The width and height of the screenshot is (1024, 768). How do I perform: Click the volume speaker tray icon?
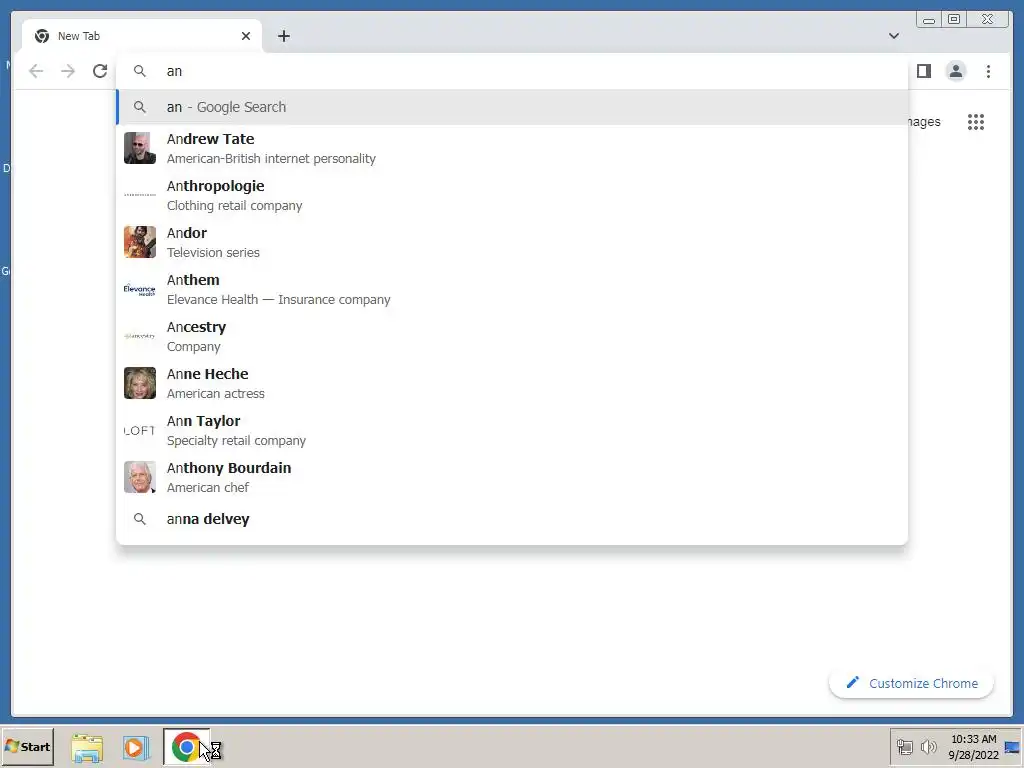928,746
